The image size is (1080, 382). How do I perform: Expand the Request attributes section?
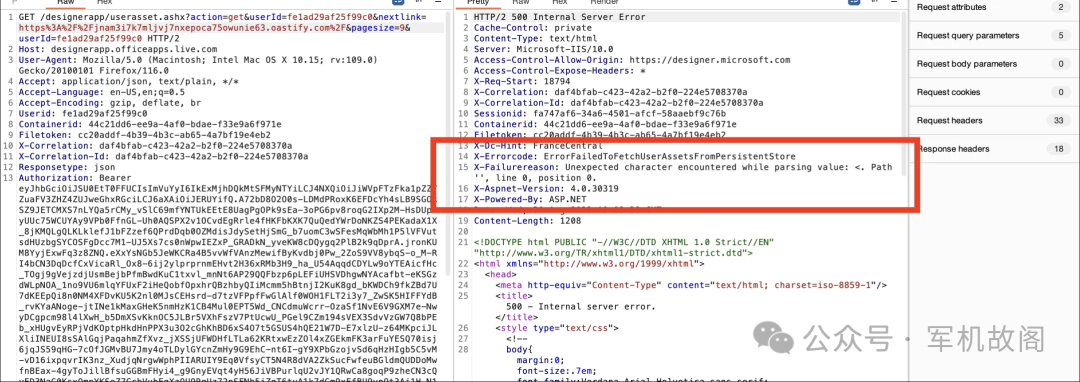pyautogui.click(x=994, y=8)
